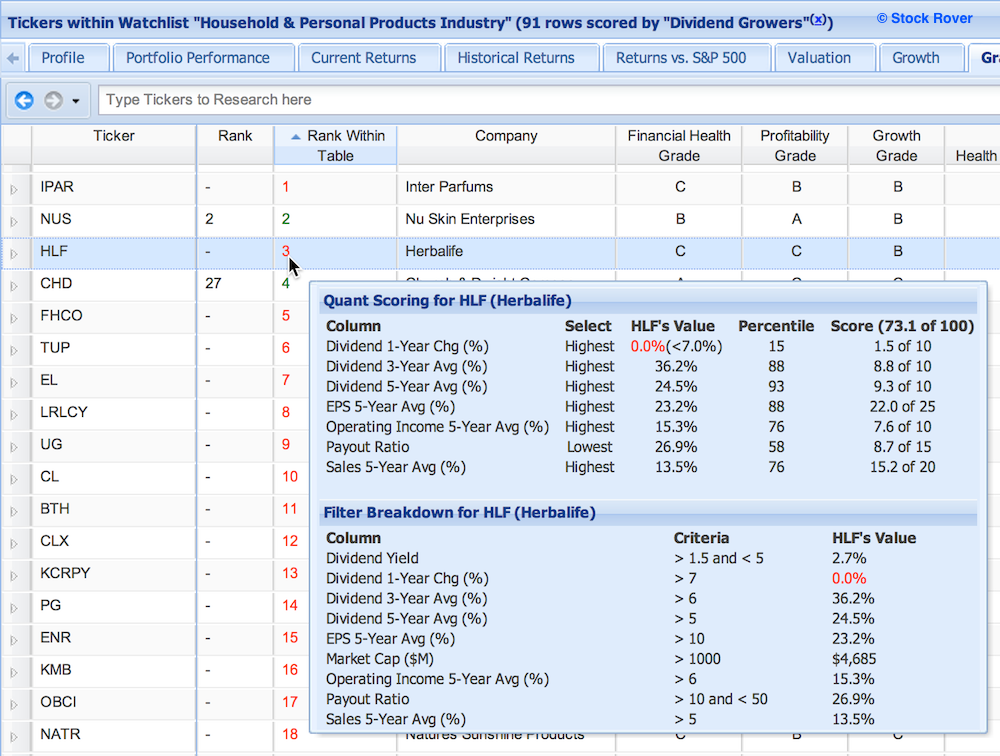Expand the EL row

[x=14, y=383]
